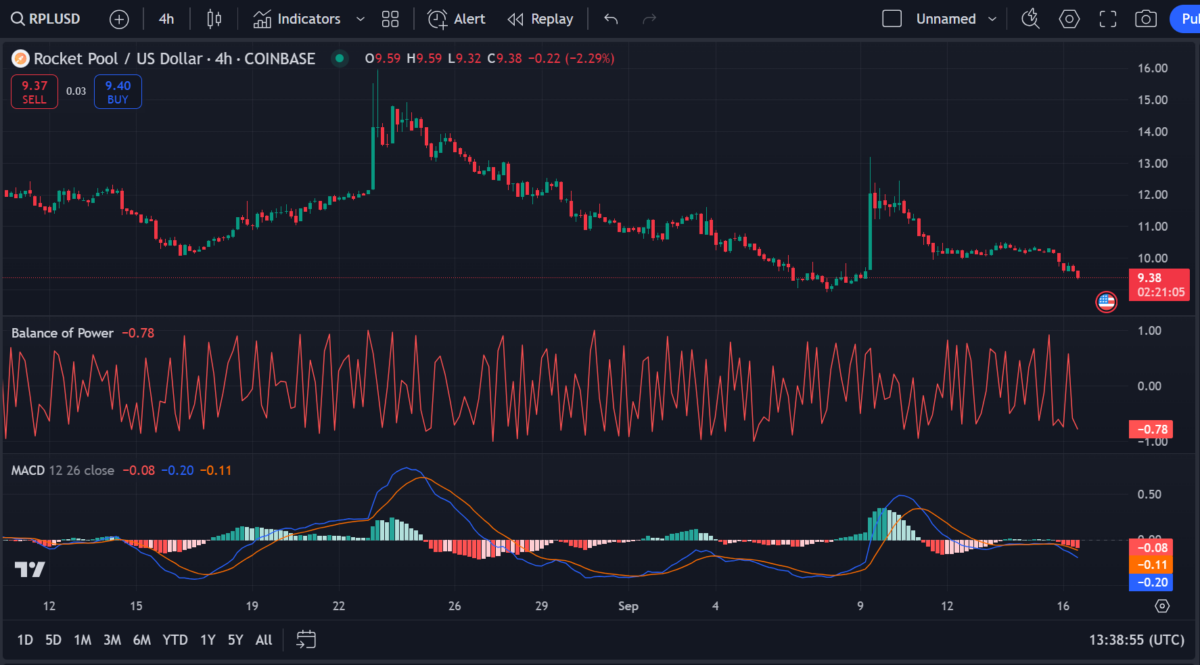Toggle the green market status dot
Image resolution: width=1200 pixels, height=665 pixels.
pyautogui.click(x=340, y=59)
